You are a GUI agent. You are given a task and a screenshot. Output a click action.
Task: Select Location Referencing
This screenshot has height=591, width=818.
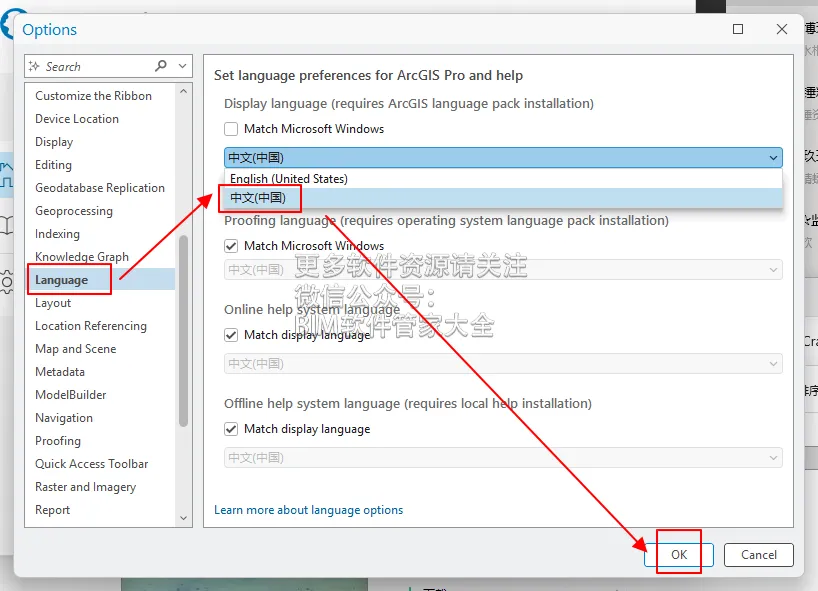[x=91, y=325]
